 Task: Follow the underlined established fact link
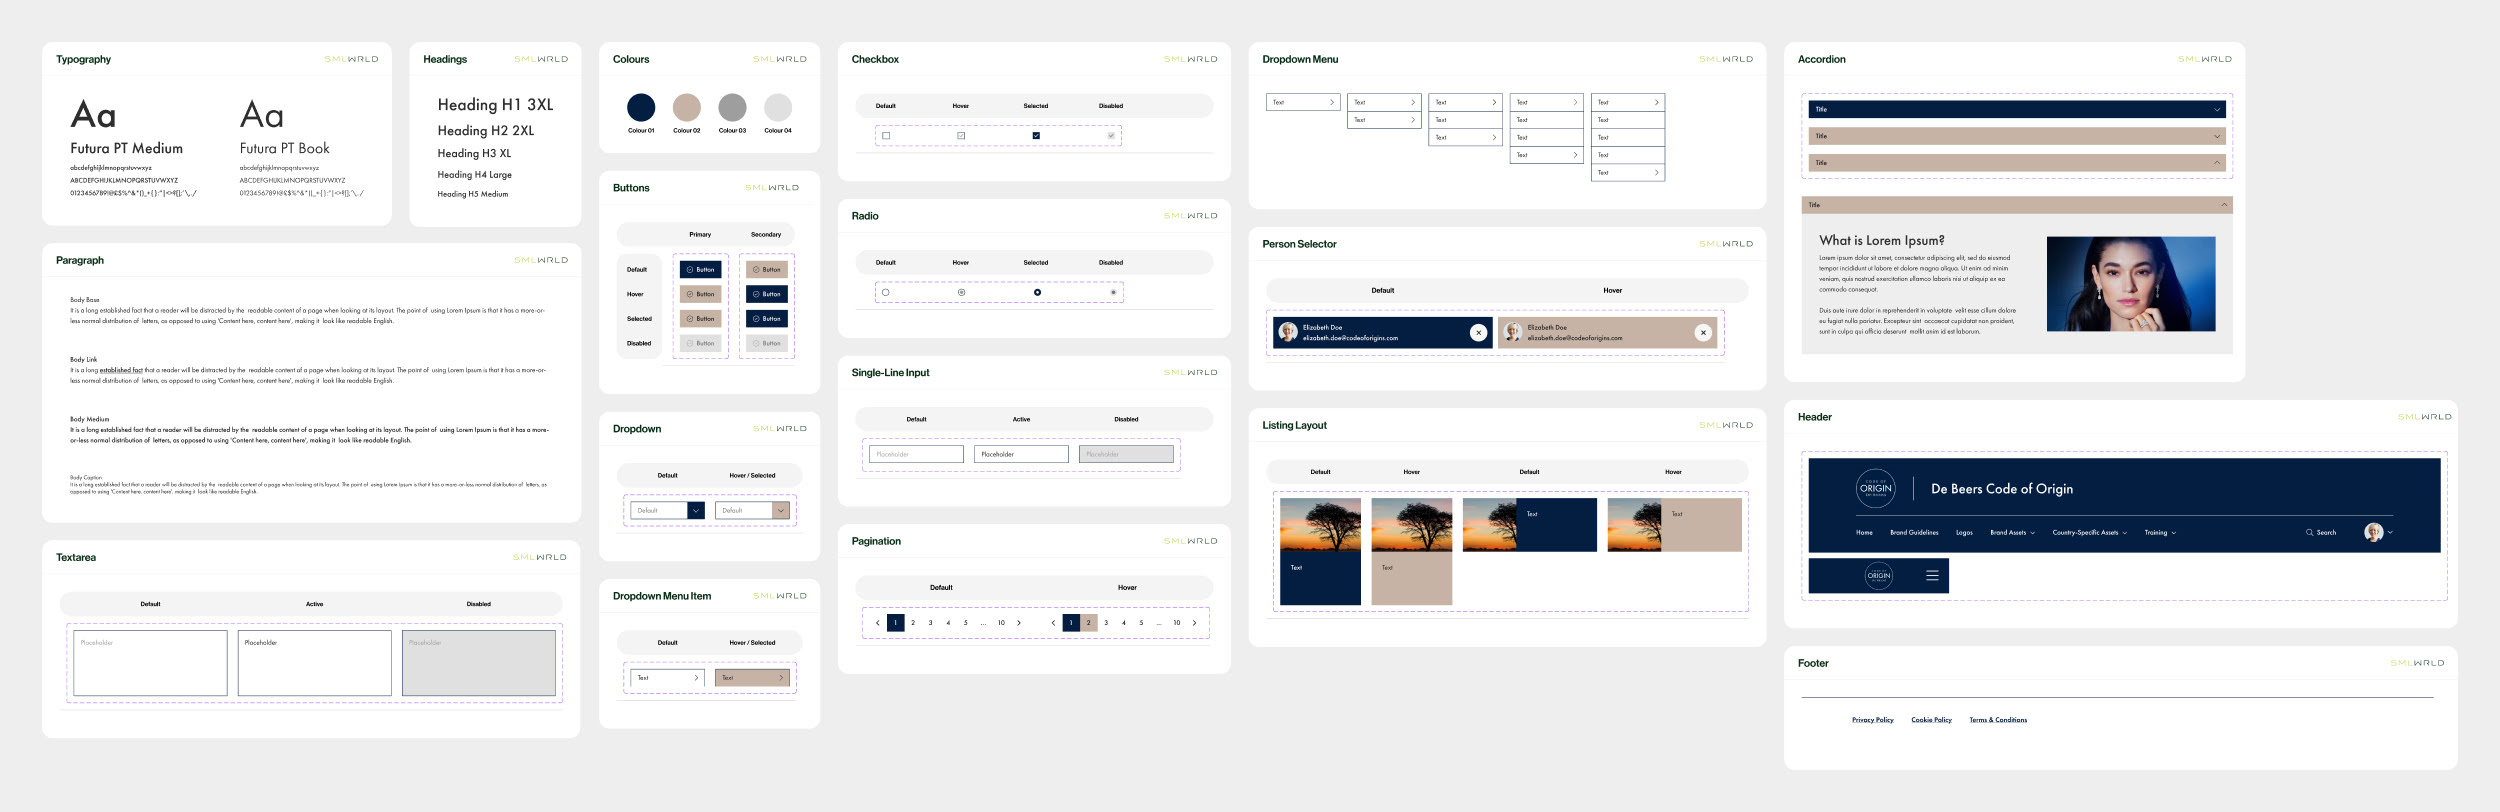121,370
